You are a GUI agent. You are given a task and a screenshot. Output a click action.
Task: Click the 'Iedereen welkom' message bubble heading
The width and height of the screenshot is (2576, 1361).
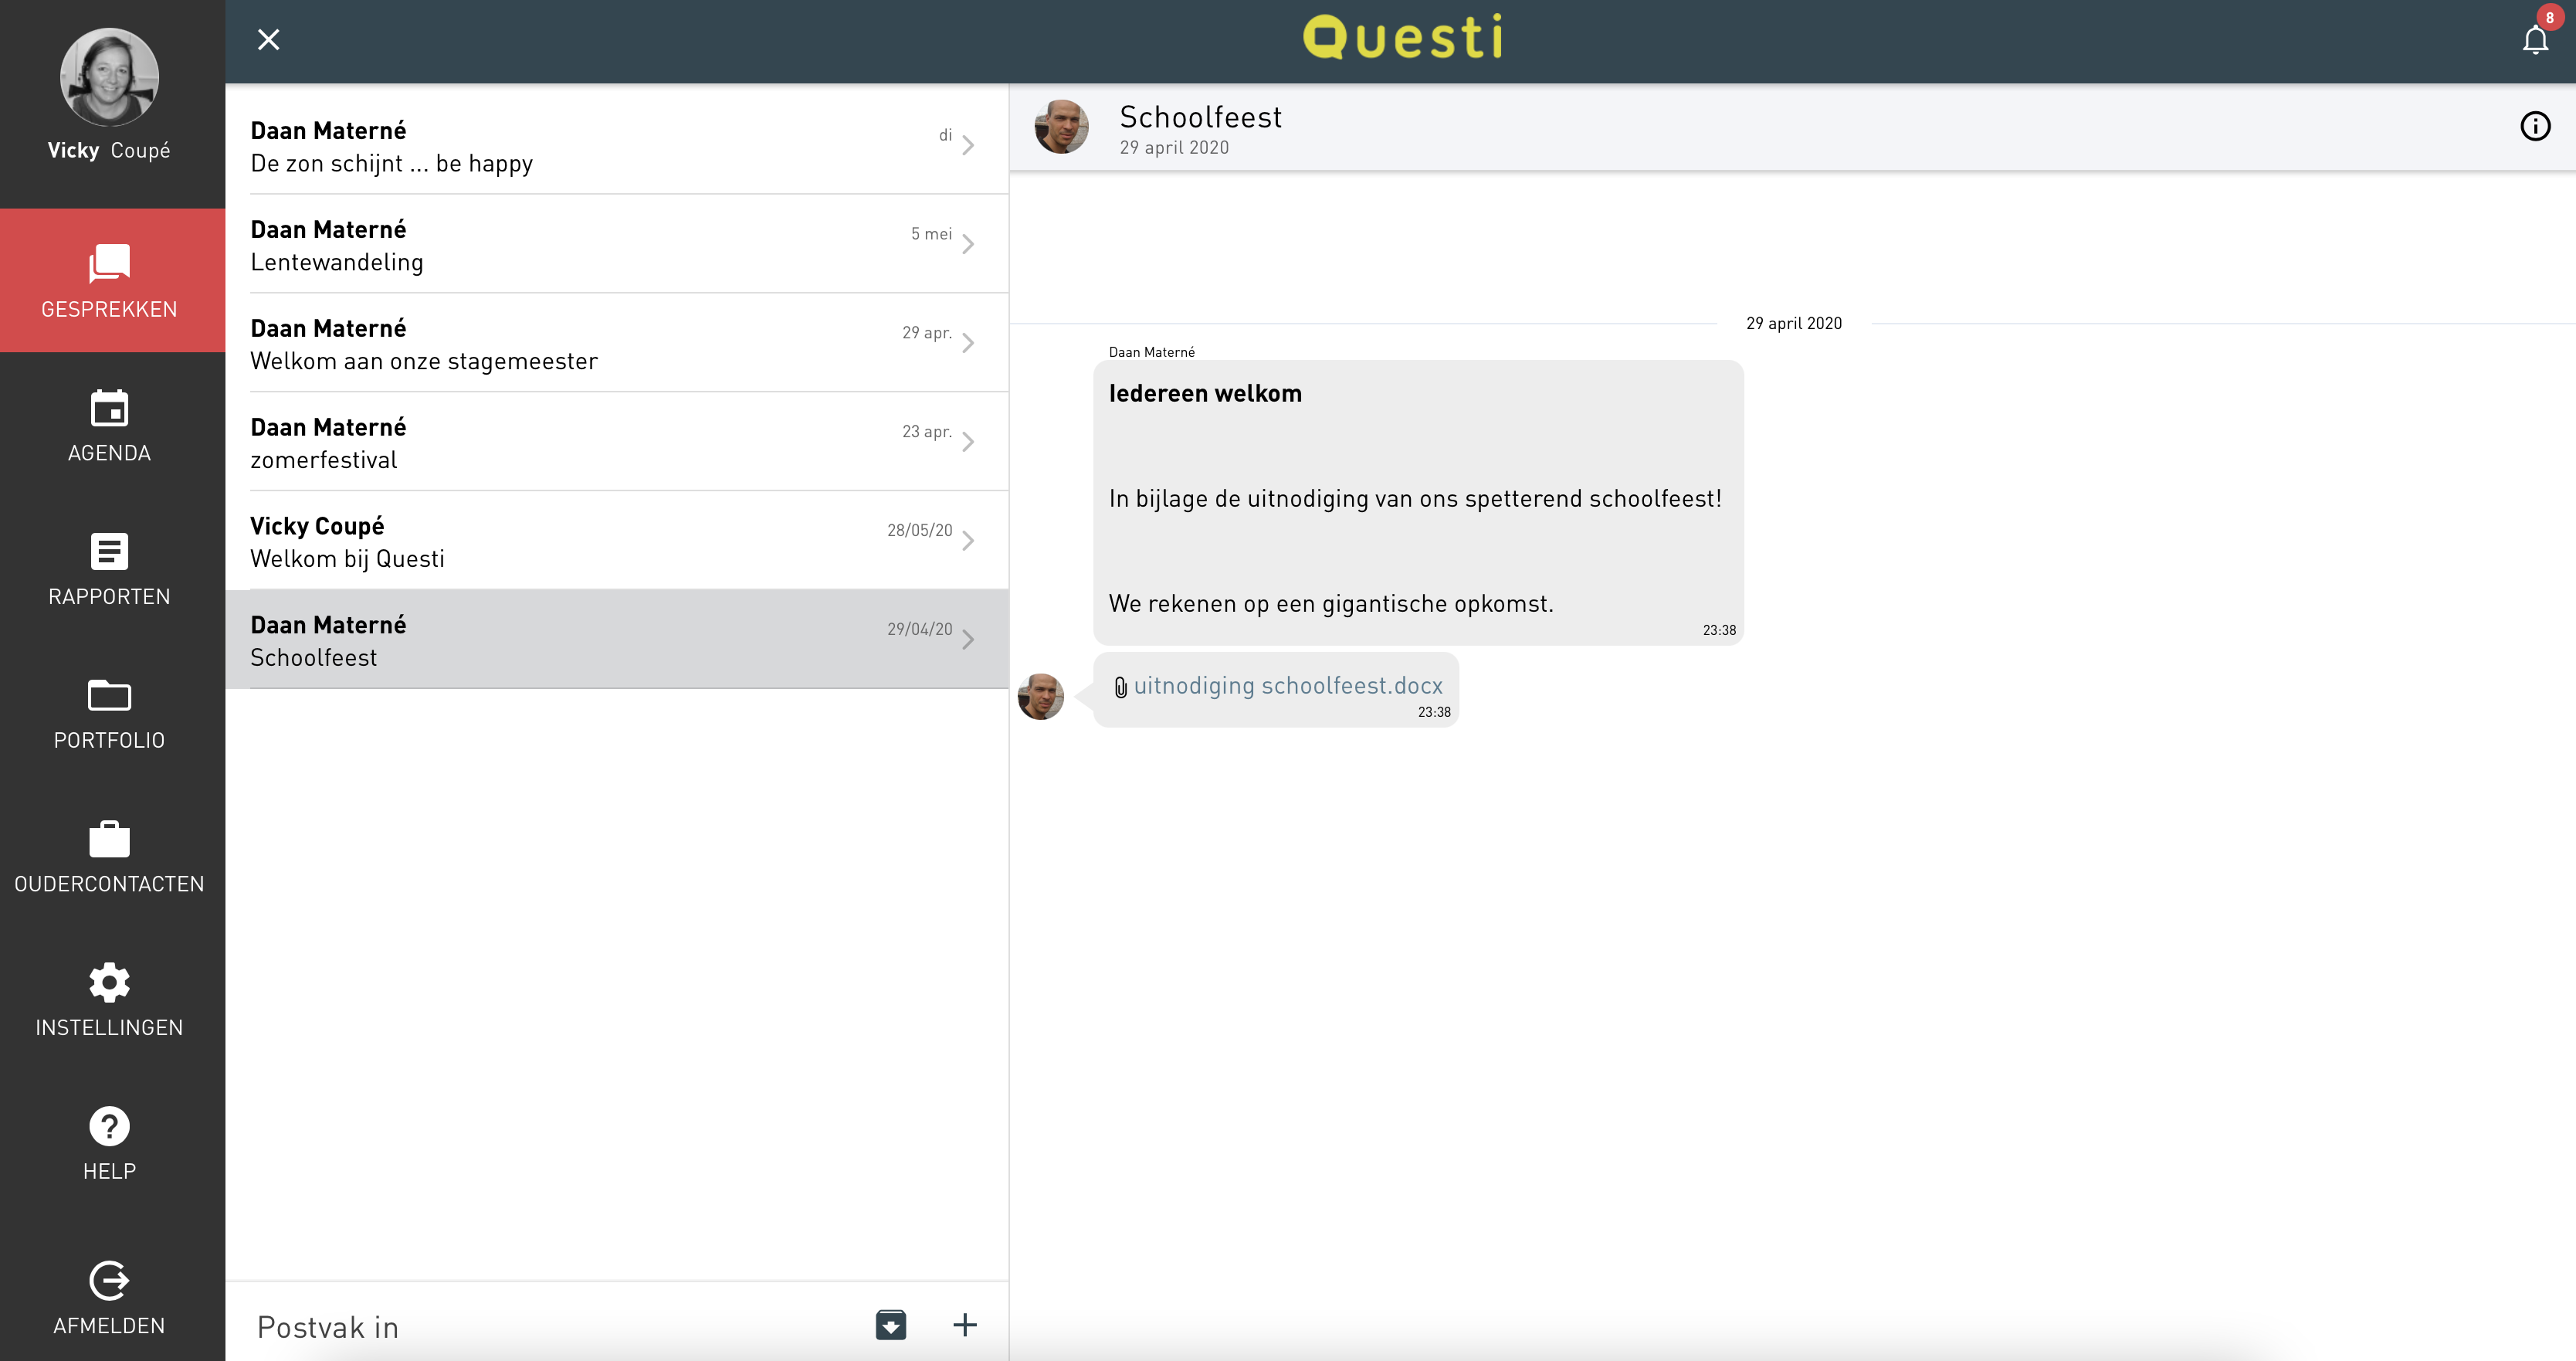(1205, 394)
